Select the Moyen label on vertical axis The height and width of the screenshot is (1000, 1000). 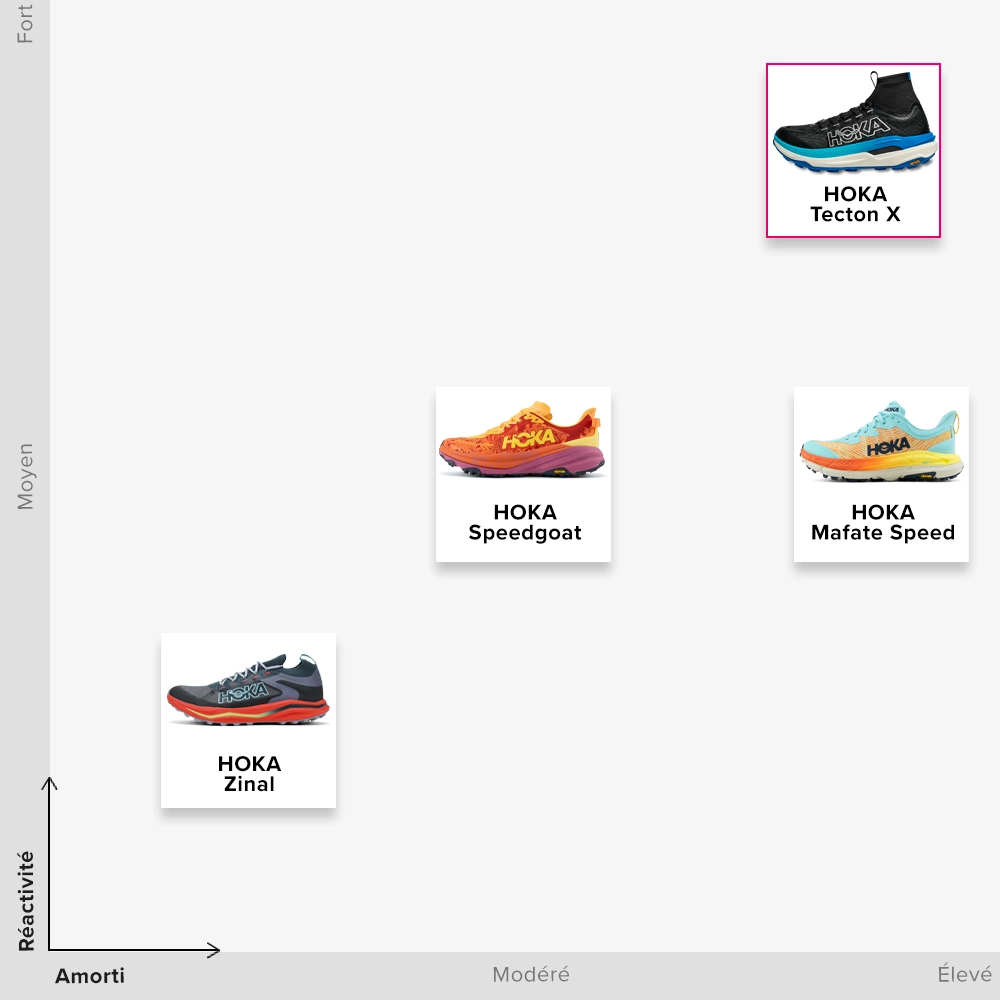click(25, 477)
